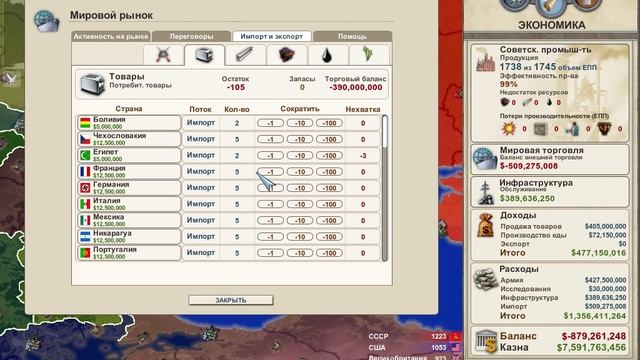
Task: Click the Инфраструктура cost $389,636,250
Action: (527, 198)
